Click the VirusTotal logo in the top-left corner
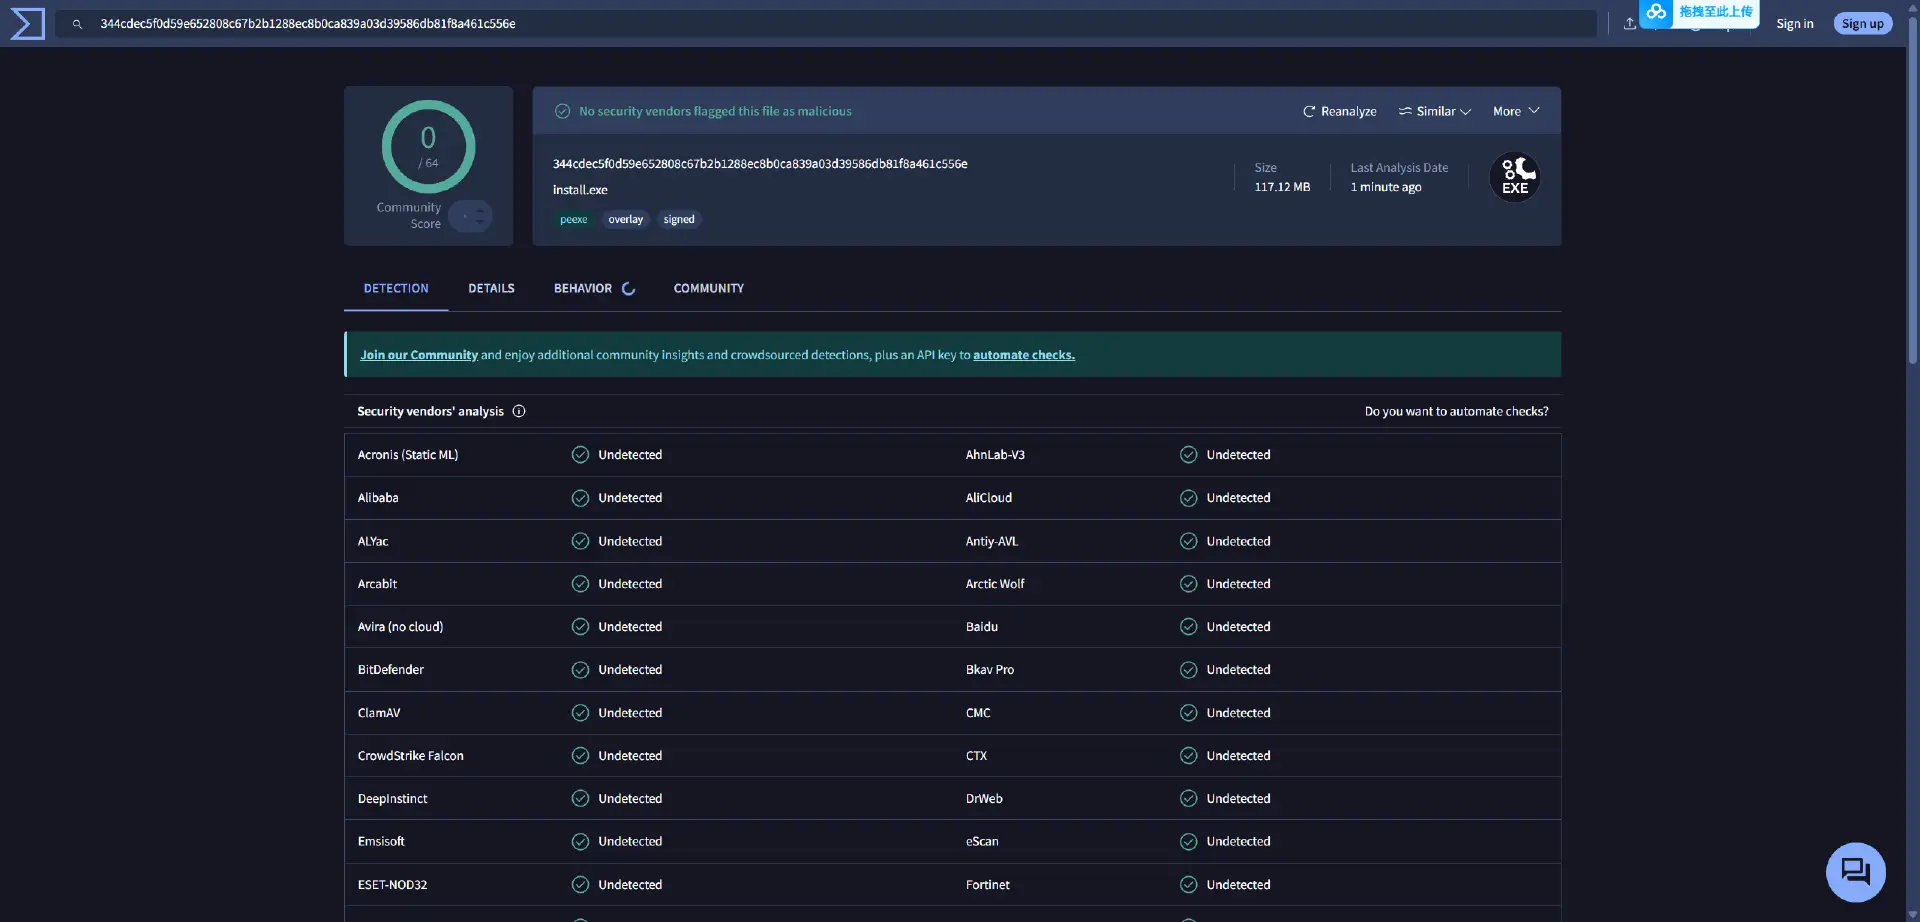Screen dimensions: 1920x922 [x=25, y=23]
